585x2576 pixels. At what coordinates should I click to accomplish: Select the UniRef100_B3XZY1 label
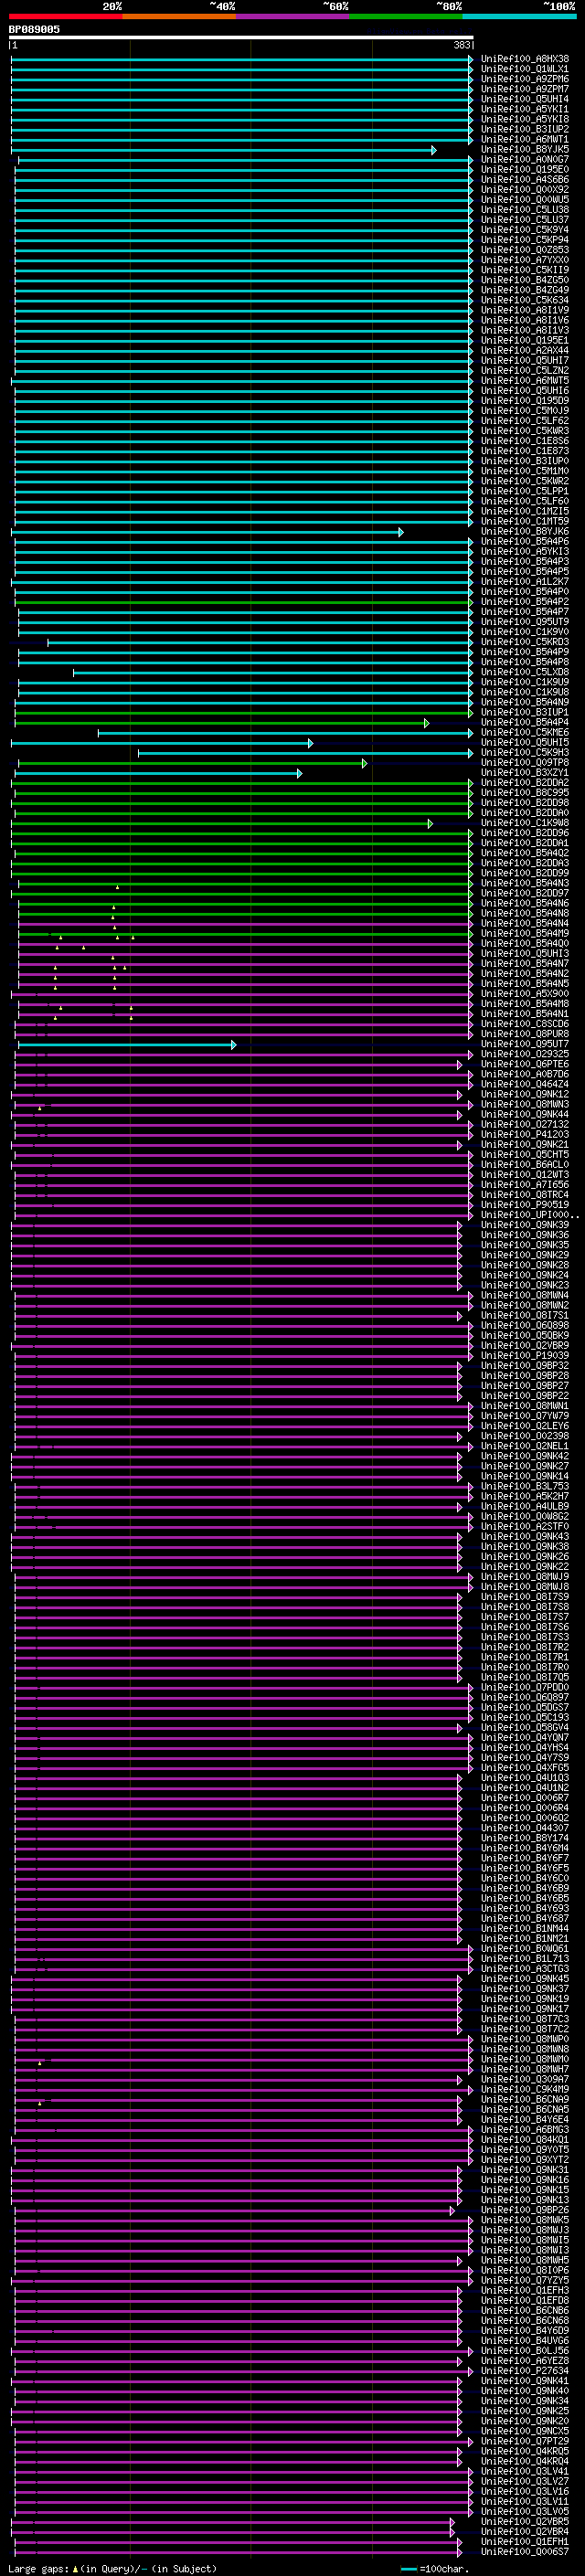point(525,773)
